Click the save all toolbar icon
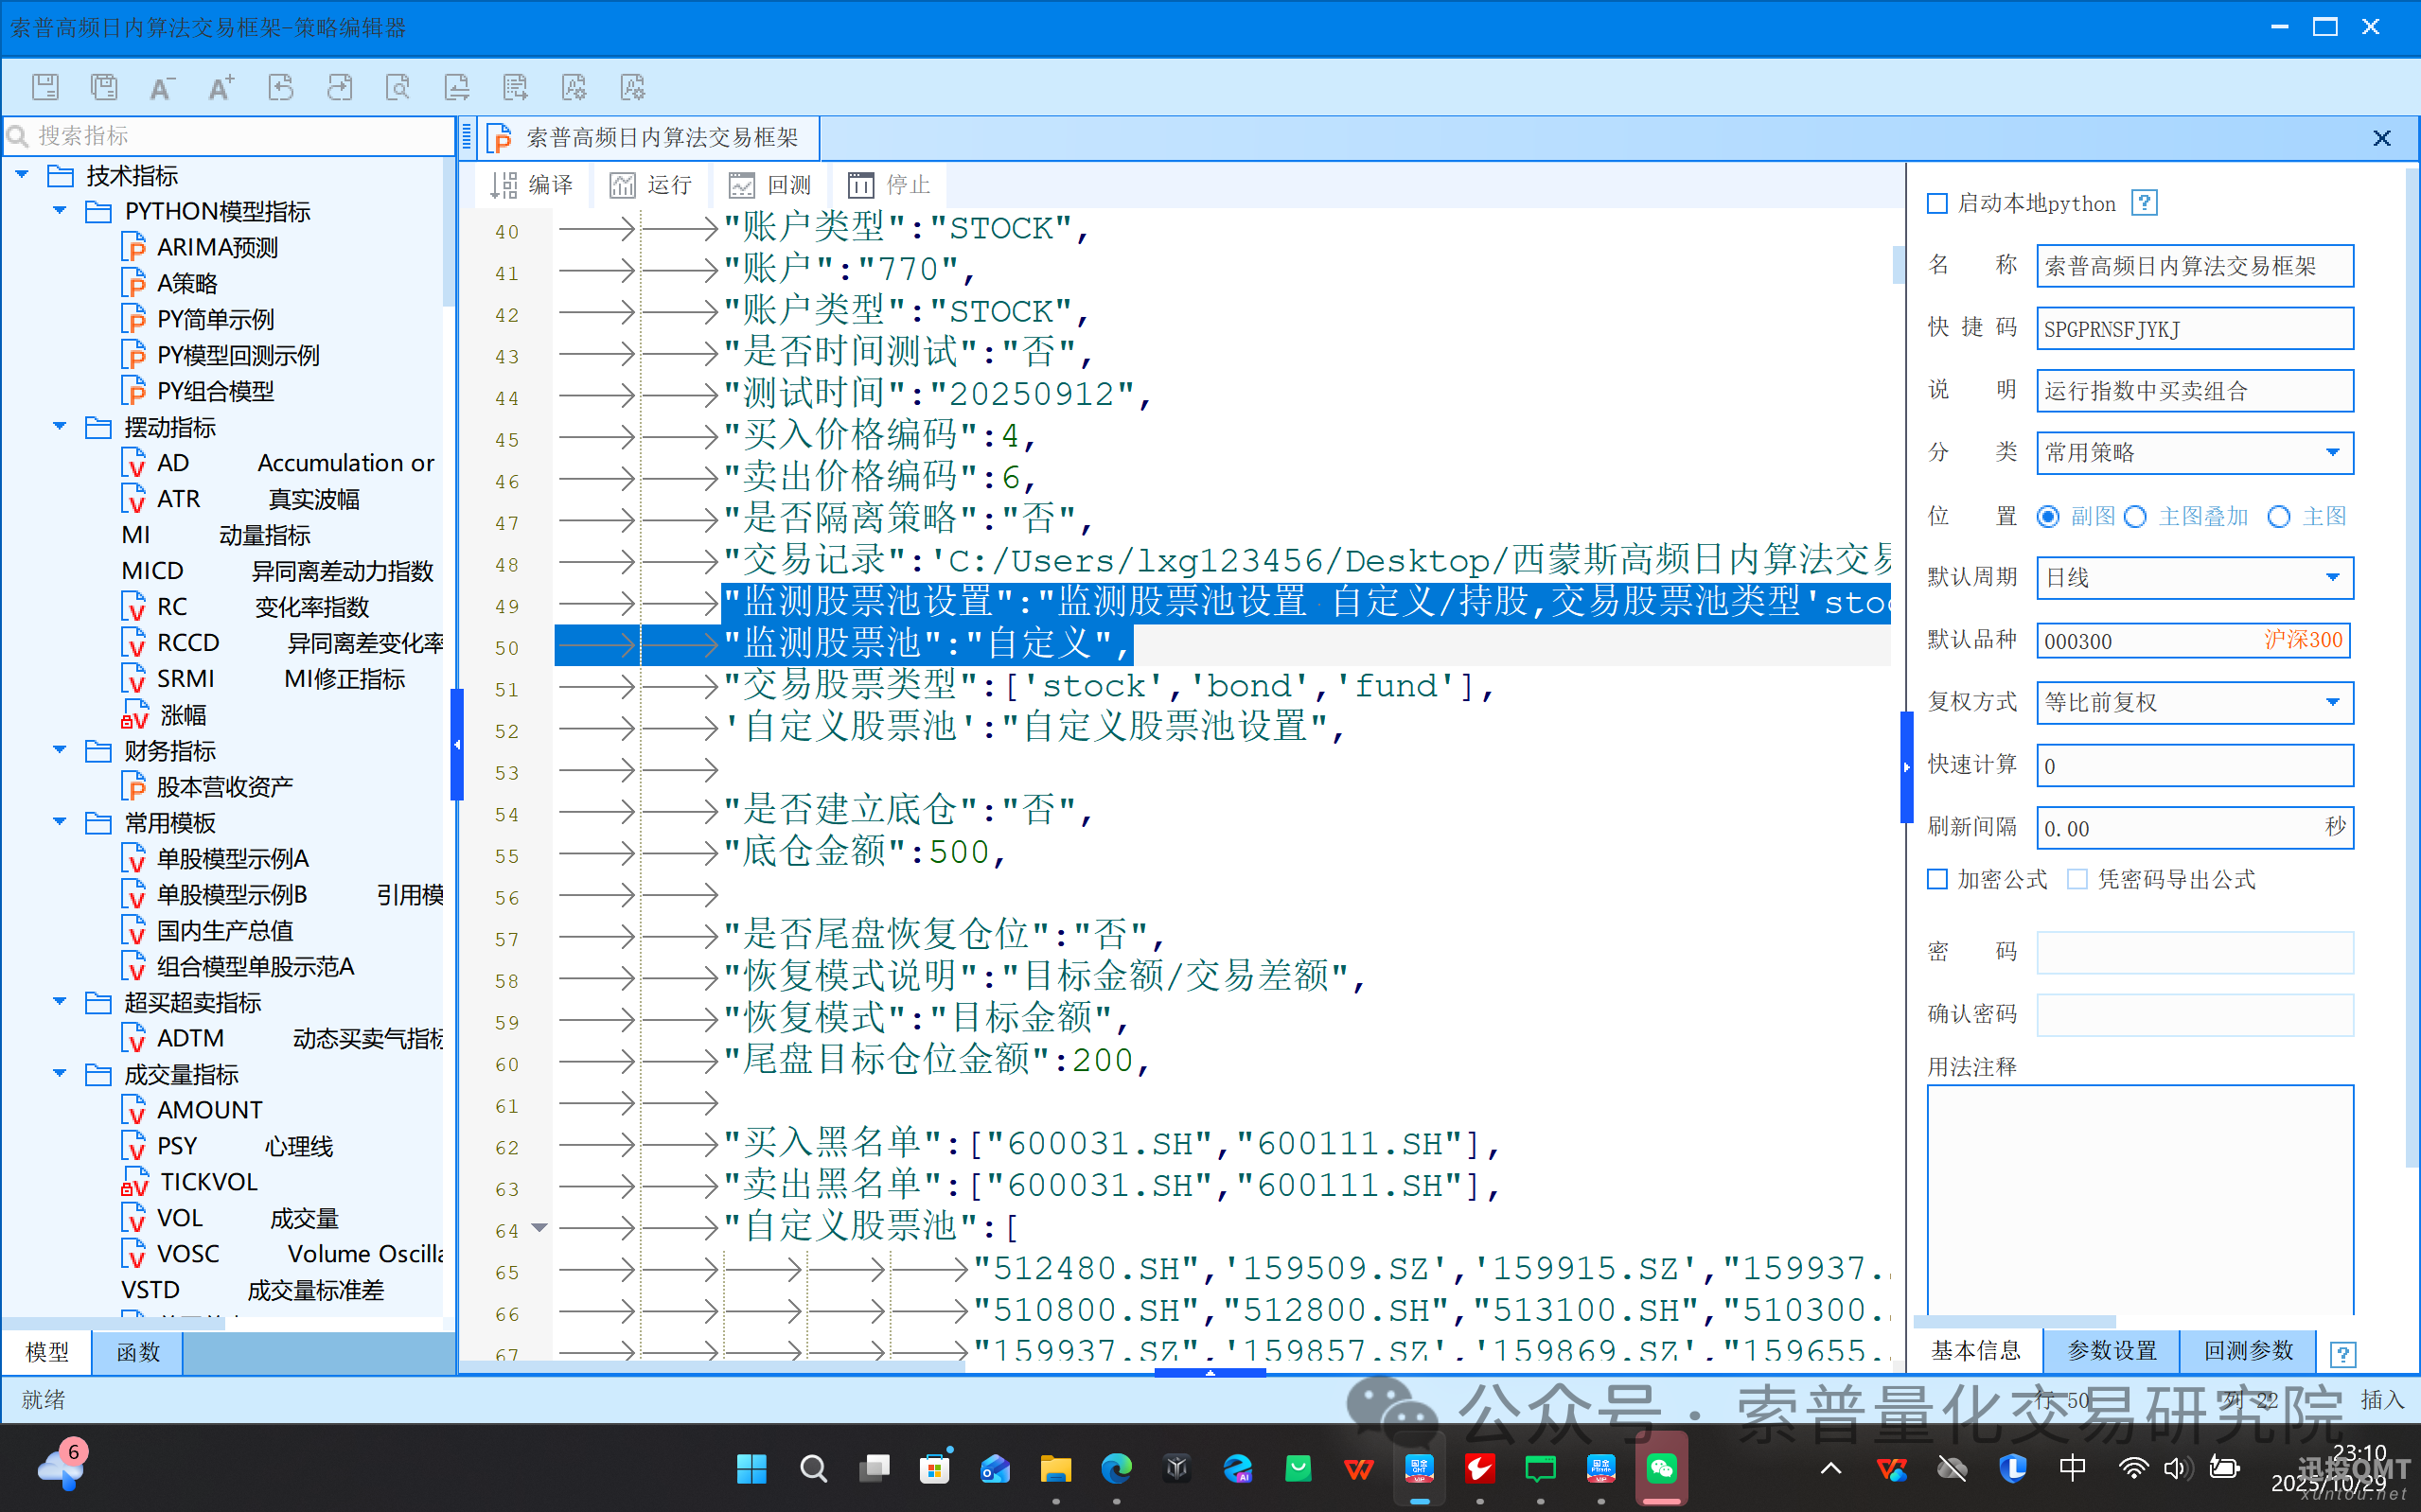Image resolution: width=2421 pixels, height=1512 pixels. [x=104, y=87]
